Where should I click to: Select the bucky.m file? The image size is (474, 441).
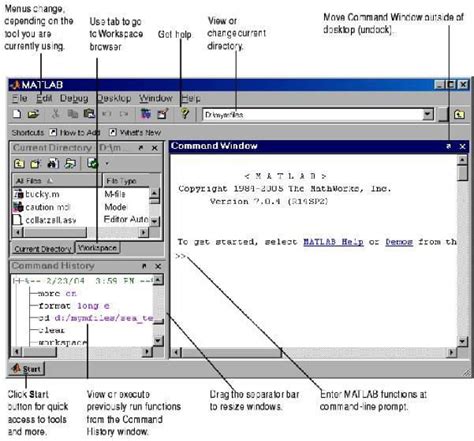tap(37, 194)
